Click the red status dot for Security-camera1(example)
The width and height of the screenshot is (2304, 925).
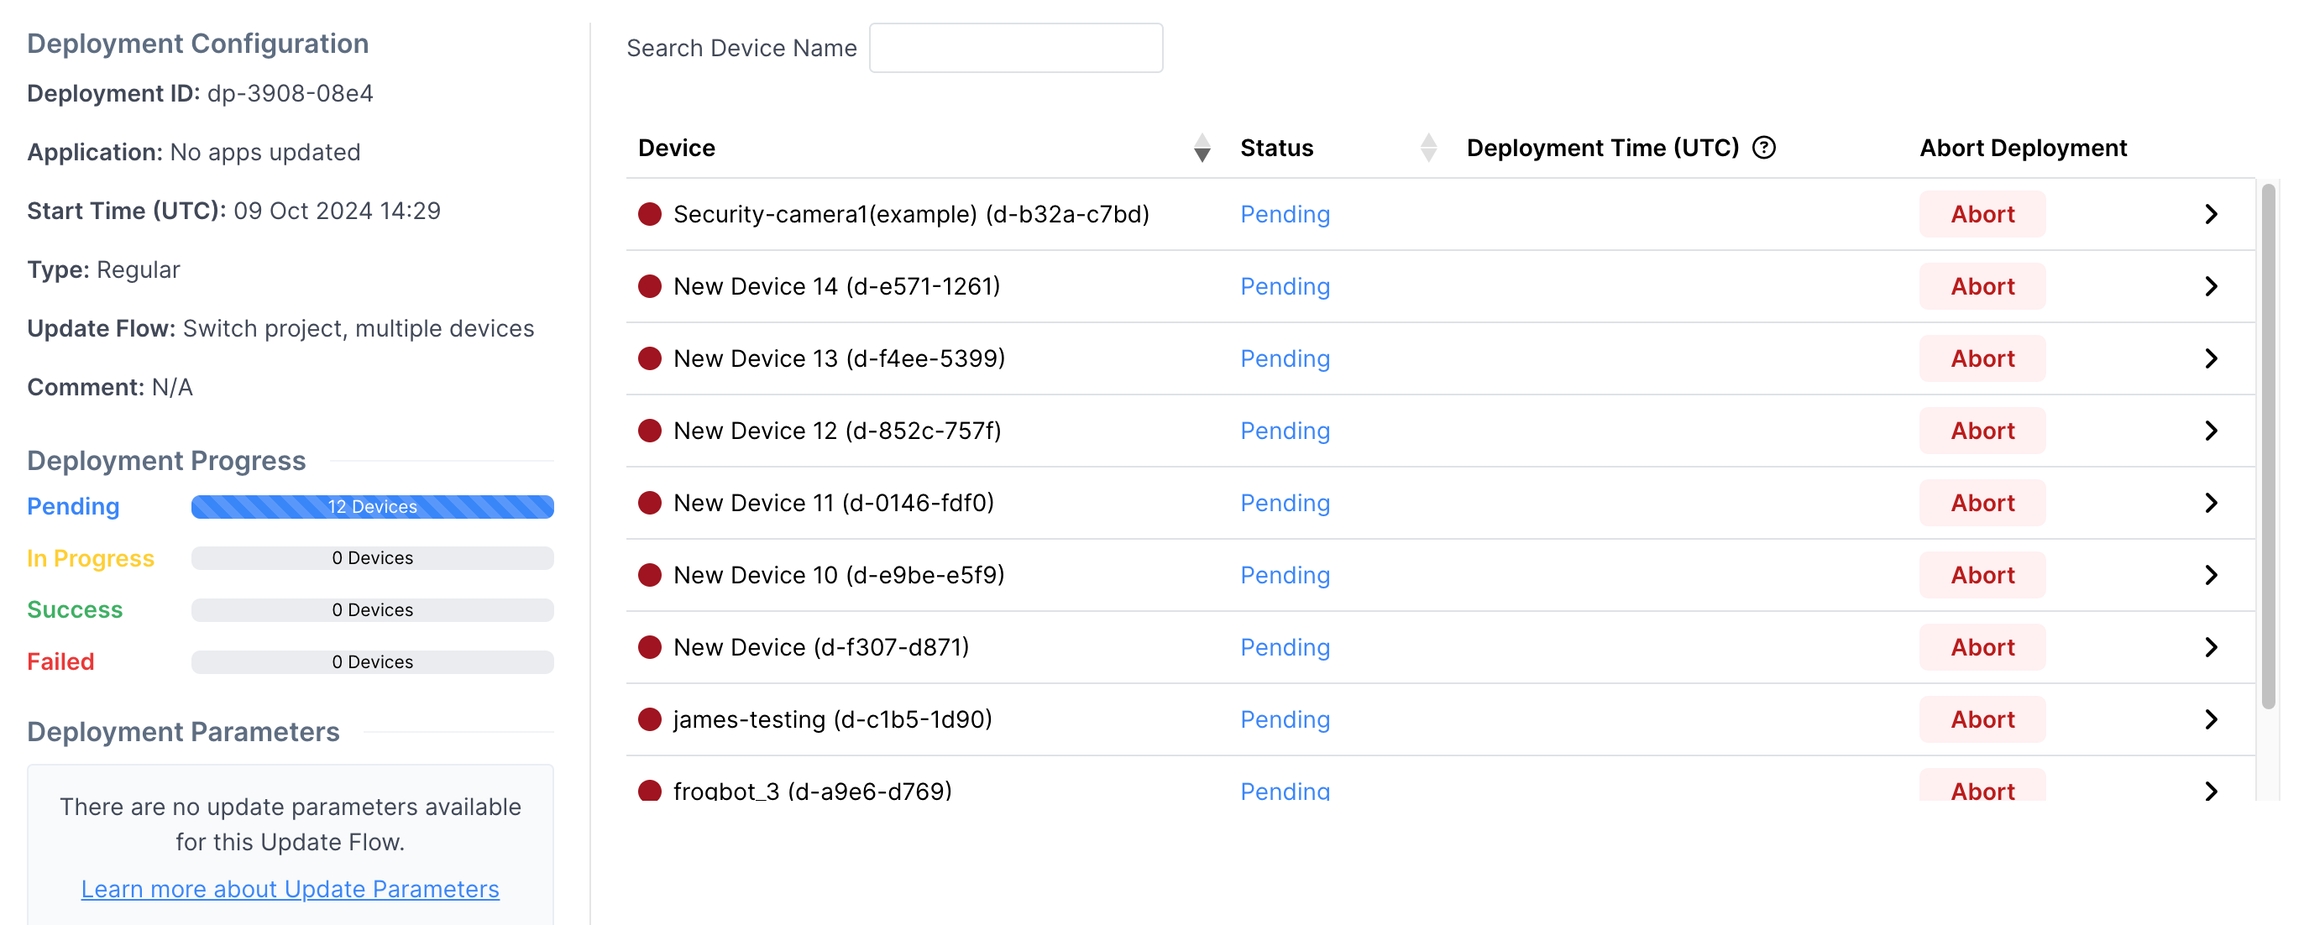650,214
